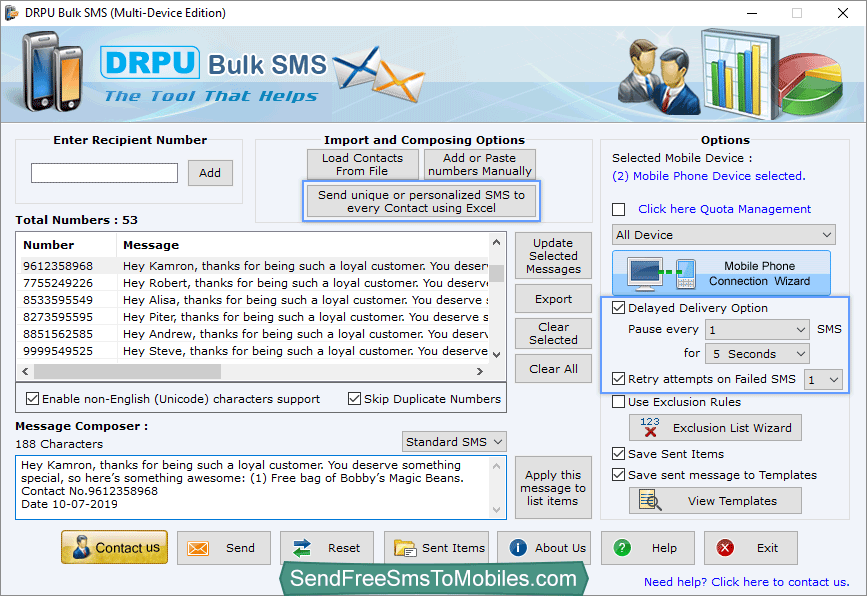Click Add or Paste numbers Manually
This screenshot has height=596, width=867.
(x=479, y=164)
